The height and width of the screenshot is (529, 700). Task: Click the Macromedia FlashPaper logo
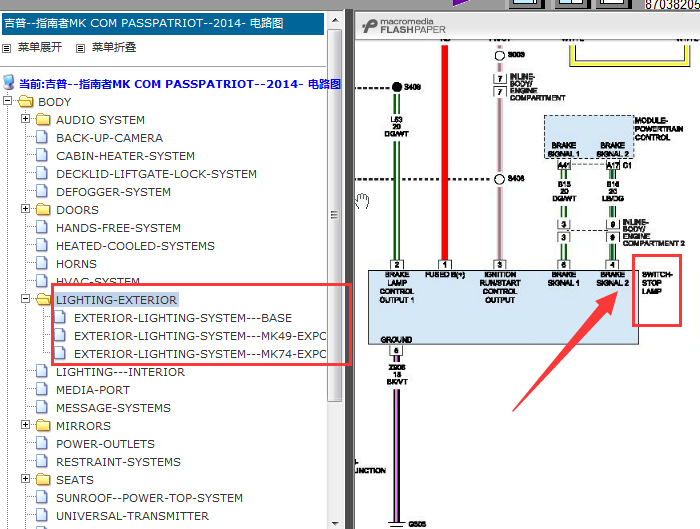(x=404, y=26)
